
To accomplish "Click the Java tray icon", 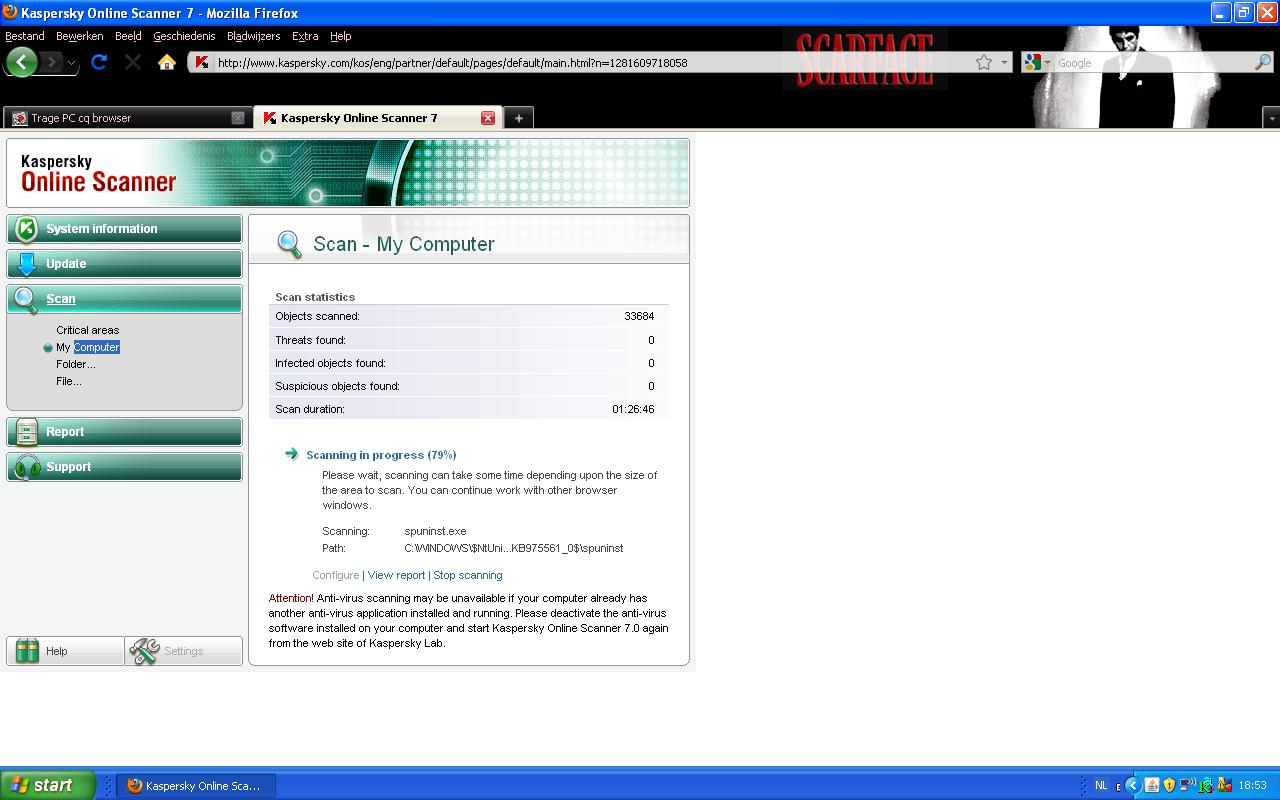I will [x=1152, y=786].
